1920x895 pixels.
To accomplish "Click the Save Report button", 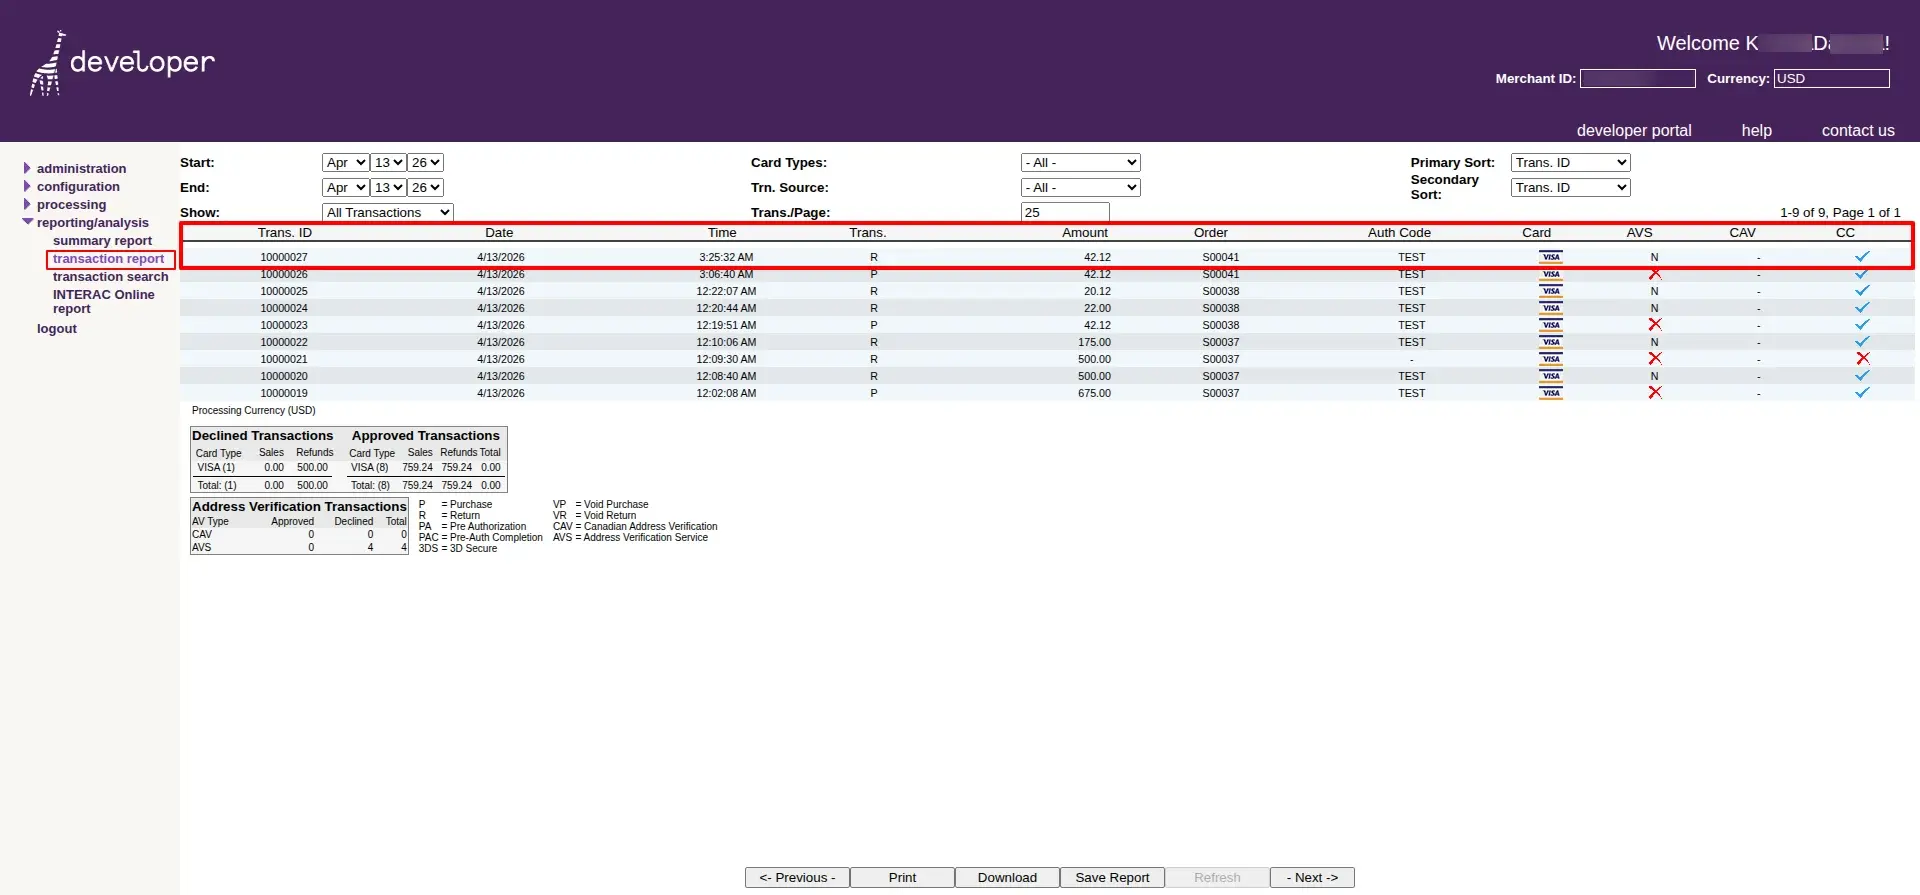I will (1112, 877).
